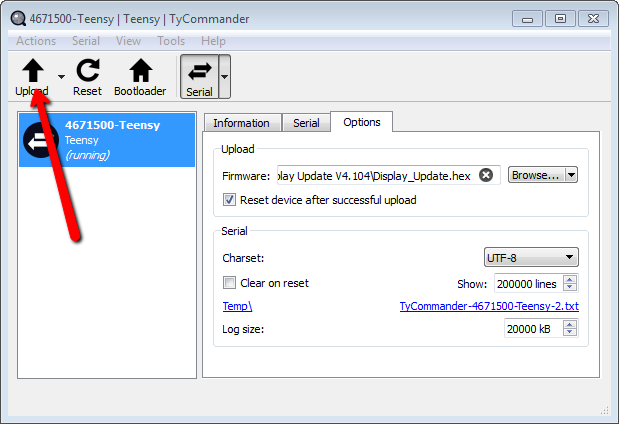Open the Charset UTF-8 dropdown

[x=531, y=257]
